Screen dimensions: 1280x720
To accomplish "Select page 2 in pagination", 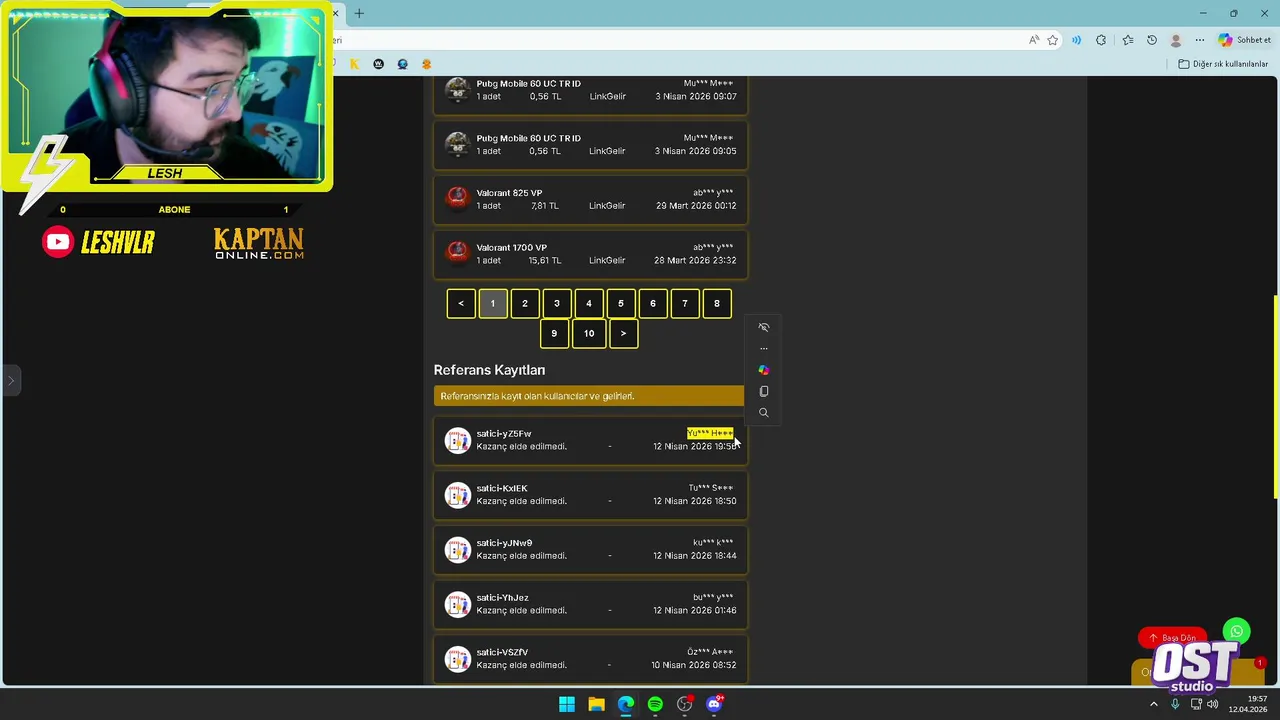I will [x=525, y=303].
